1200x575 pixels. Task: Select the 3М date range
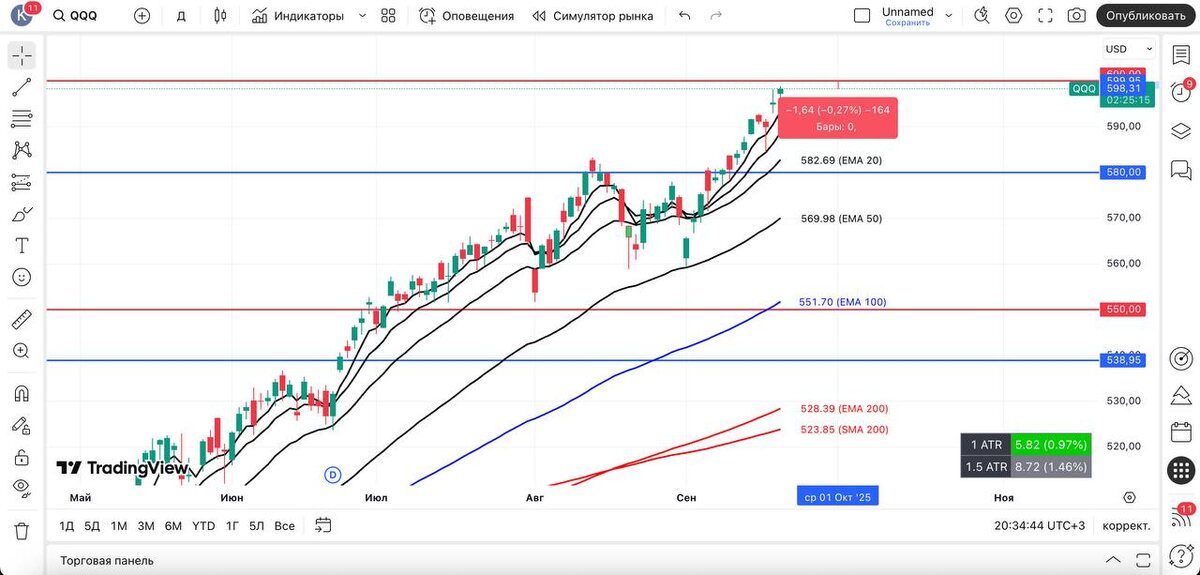click(146, 525)
